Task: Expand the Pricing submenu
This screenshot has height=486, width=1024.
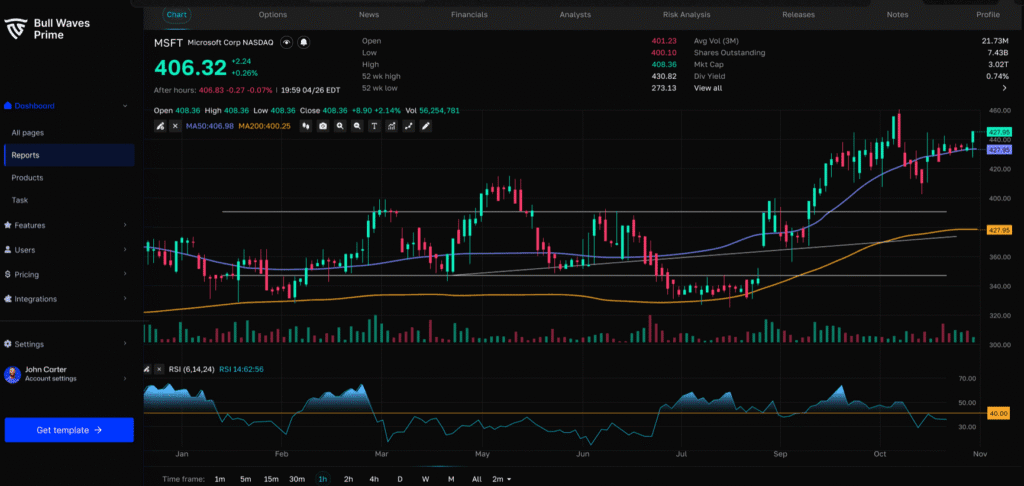Action: (125, 274)
